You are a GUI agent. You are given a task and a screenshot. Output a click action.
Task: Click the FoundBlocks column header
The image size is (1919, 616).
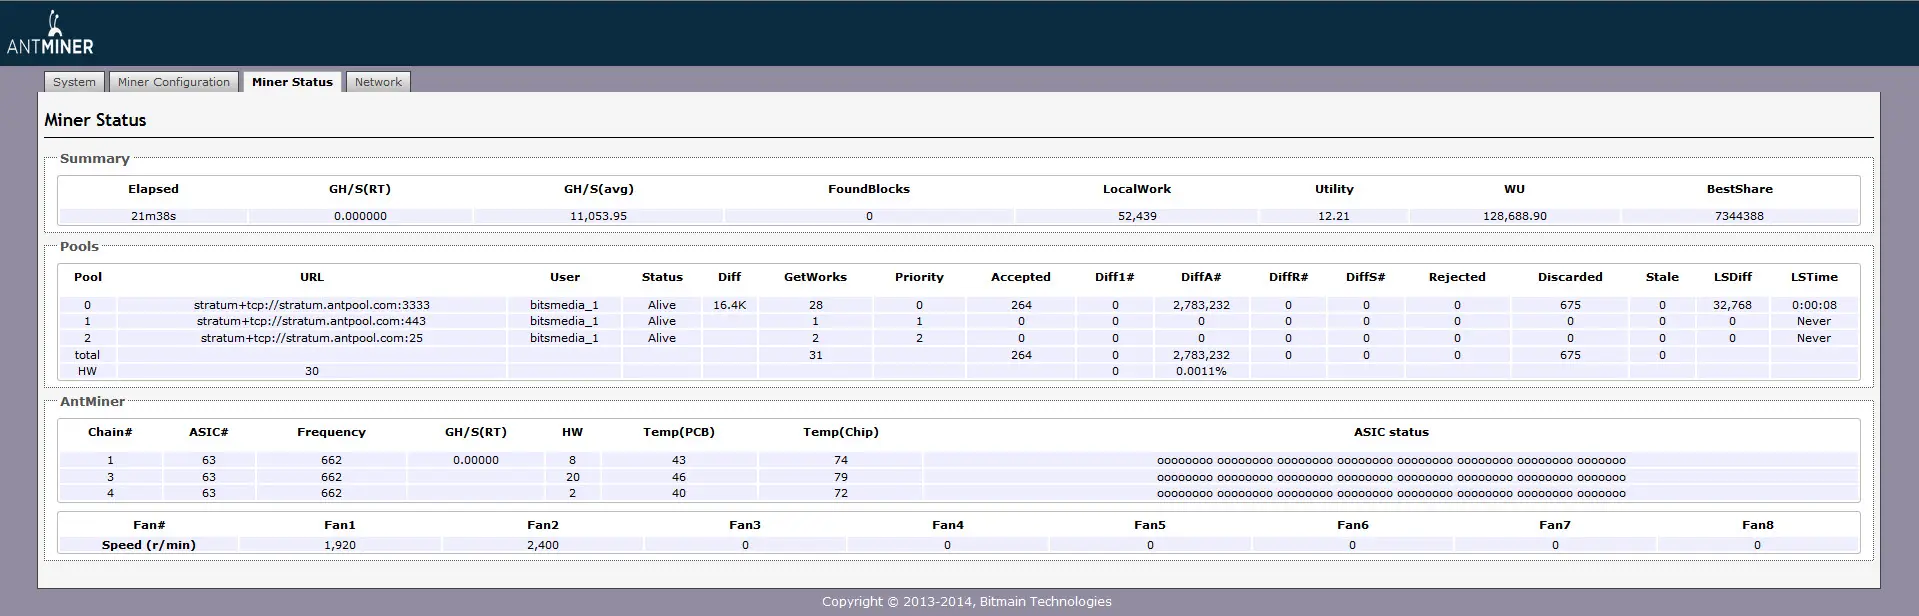(x=869, y=189)
